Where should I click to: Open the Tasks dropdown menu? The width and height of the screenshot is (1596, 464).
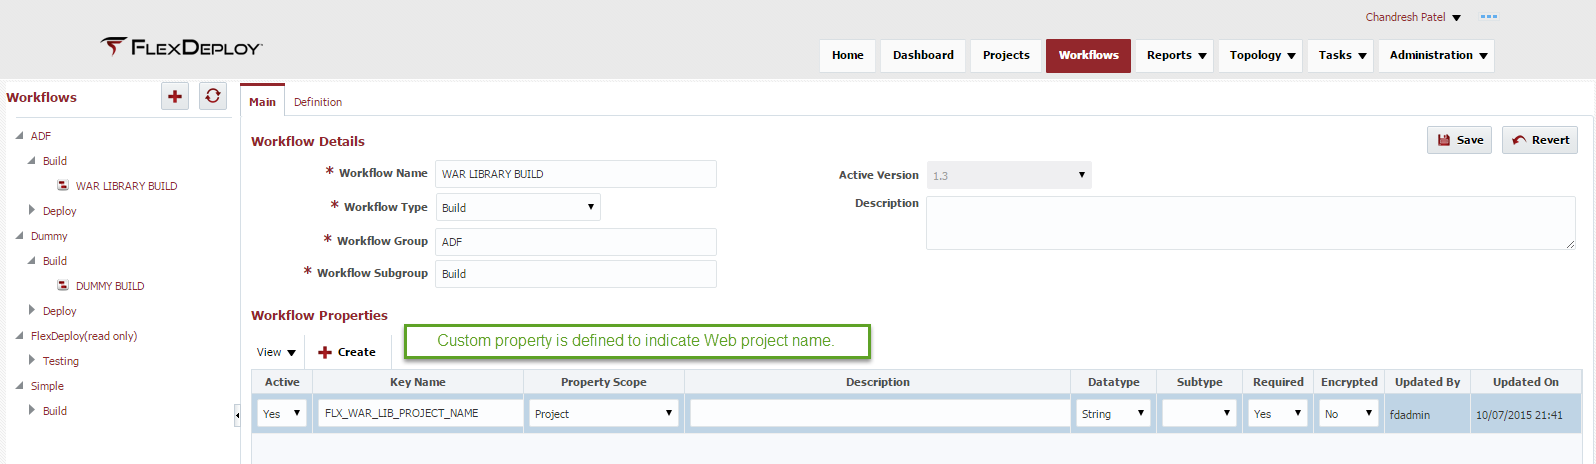coord(1341,56)
